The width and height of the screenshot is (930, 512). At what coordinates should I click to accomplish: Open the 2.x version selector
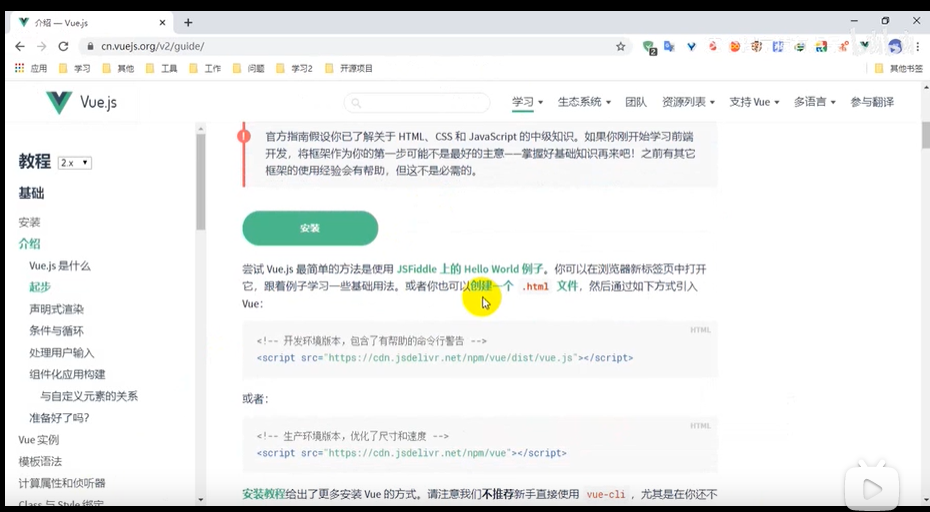[x=75, y=163]
